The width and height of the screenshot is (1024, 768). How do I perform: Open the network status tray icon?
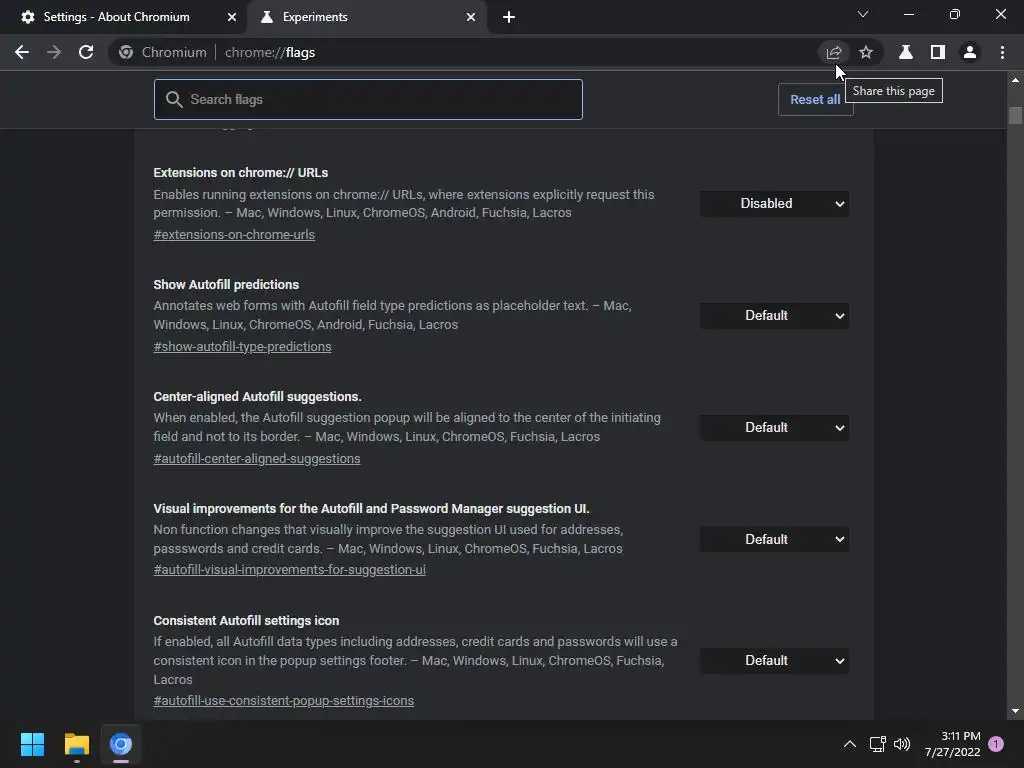877,744
